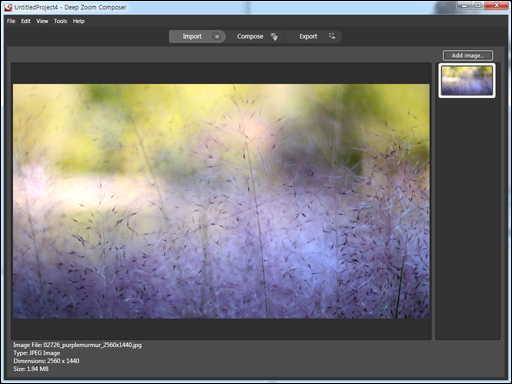
Task: Open the Edit menu
Action: [x=26, y=21]
